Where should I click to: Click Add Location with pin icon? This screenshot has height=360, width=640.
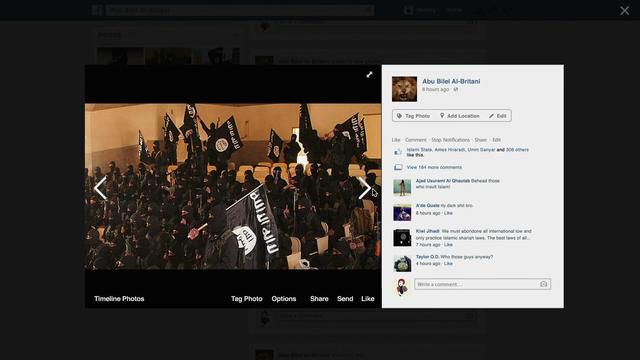[460, 116]
